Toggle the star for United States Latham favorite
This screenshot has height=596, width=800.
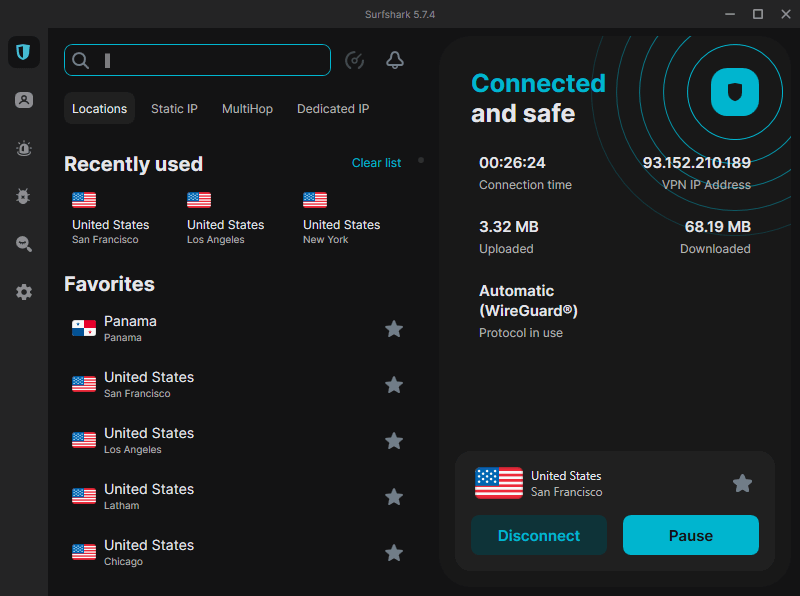click(394, 497)
